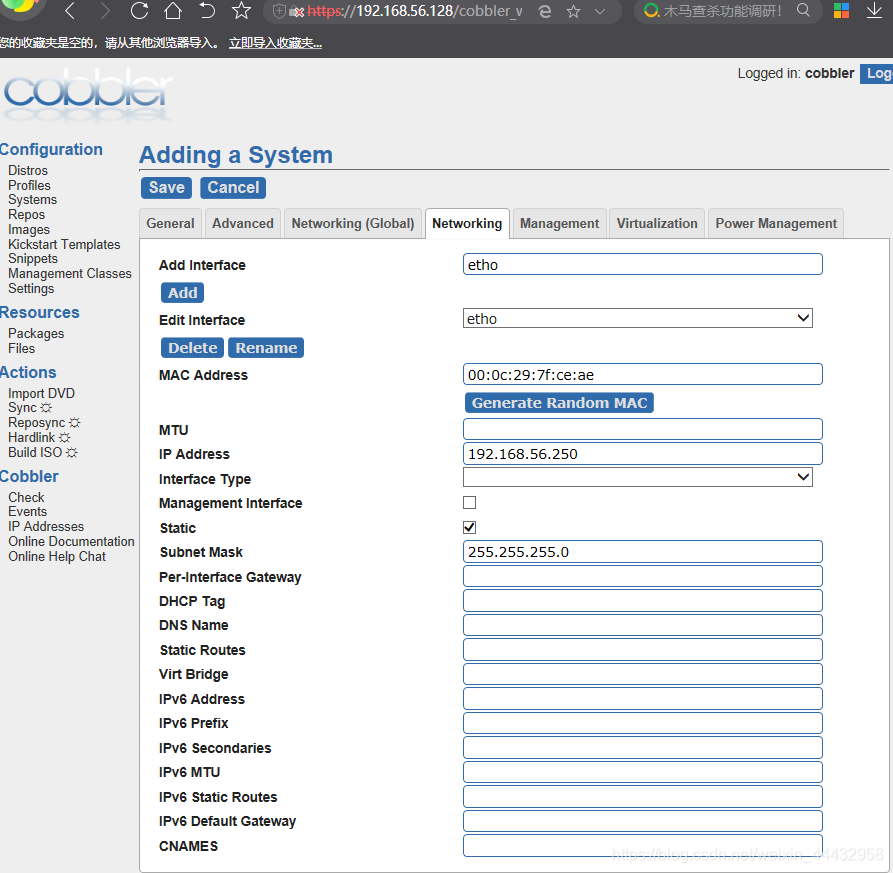Image resolution: width=893 pixels, height=873 pixels.
Task: Open the colorful apps grid icon
Action: pyautogui.click(x=841, y=10)
